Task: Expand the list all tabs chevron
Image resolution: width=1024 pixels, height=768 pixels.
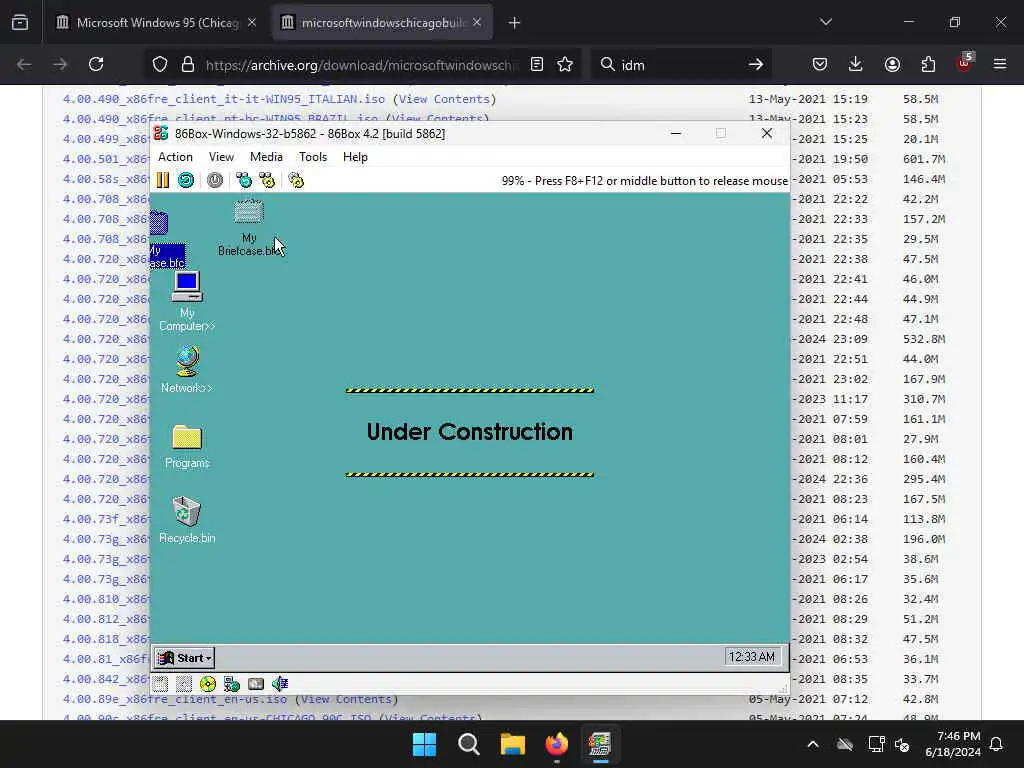Action: pyautogui.click(x=825, y=22)
